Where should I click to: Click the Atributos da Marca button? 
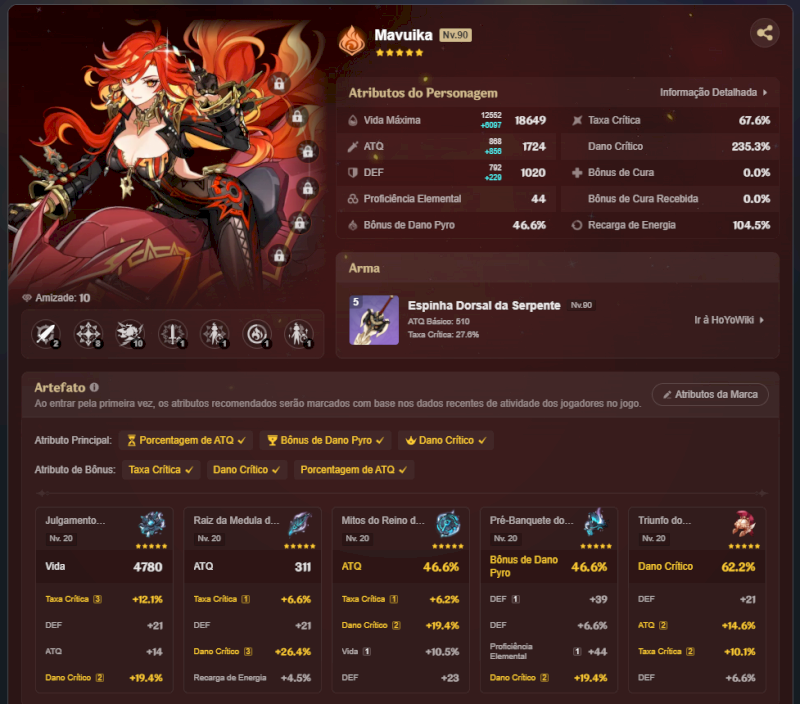pos(710,394)
